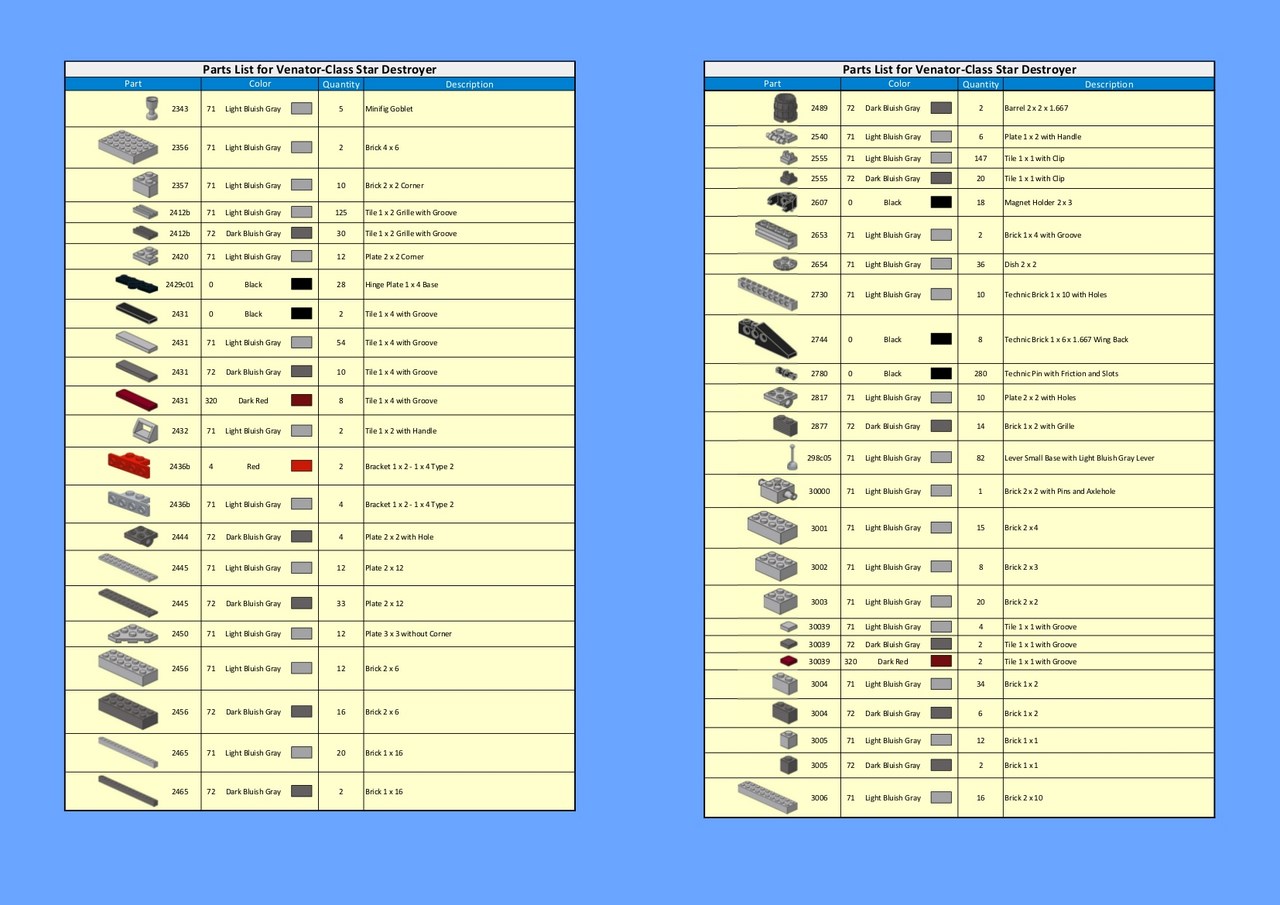Click the "Plate 3 x 3 without Corner" description
Image resolution: width=1280 pixels, height=905 pixels.
pyautogui.click(x=408, y=634)
